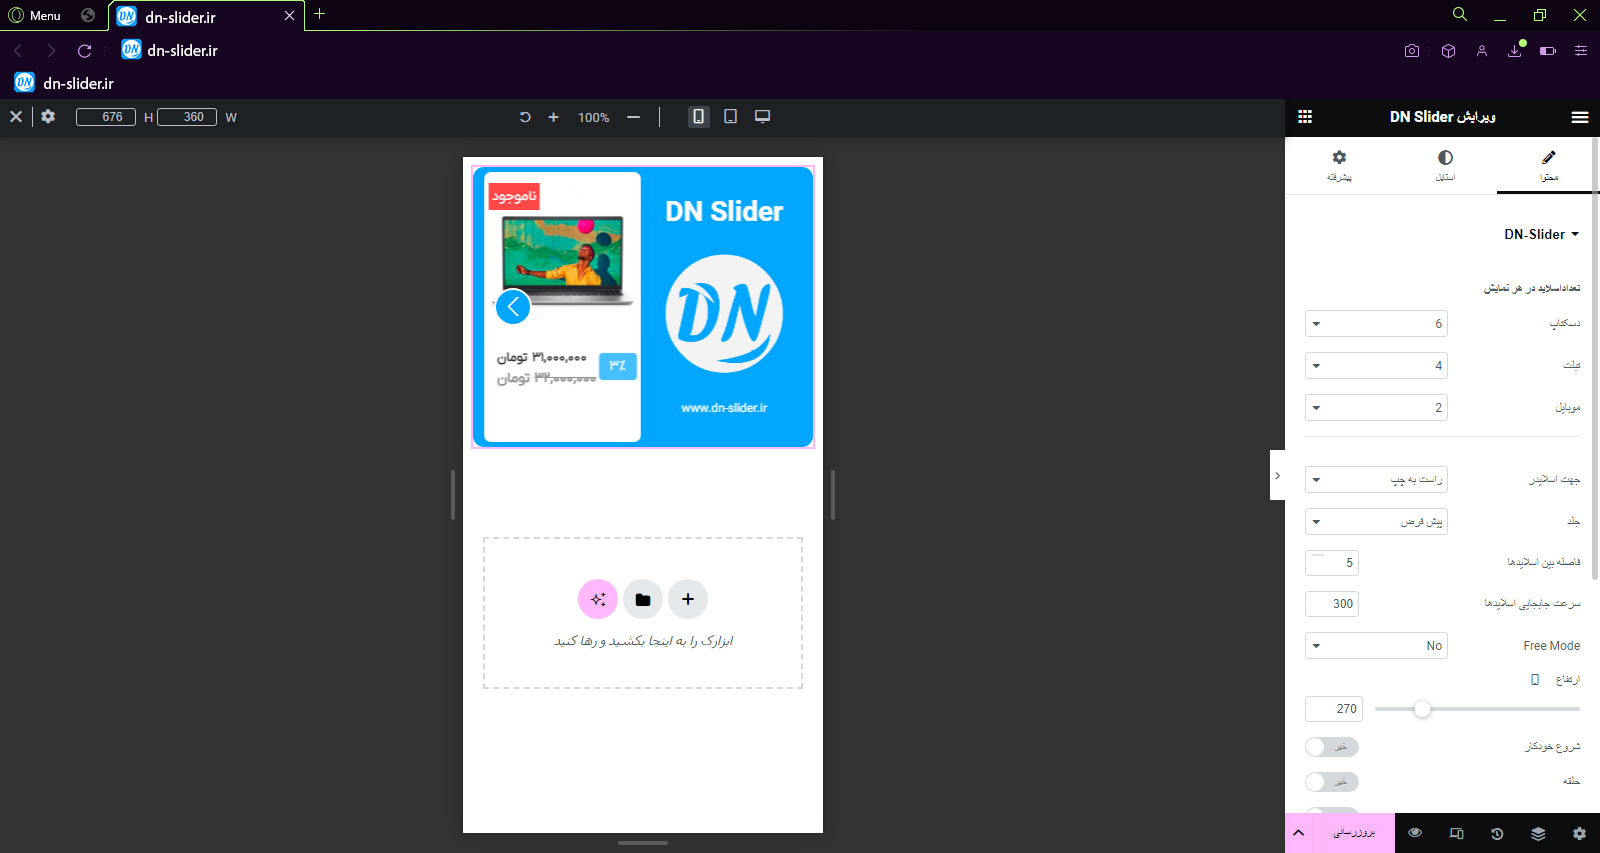Switch to the محتوا content tab

[x=1549, y=165]
